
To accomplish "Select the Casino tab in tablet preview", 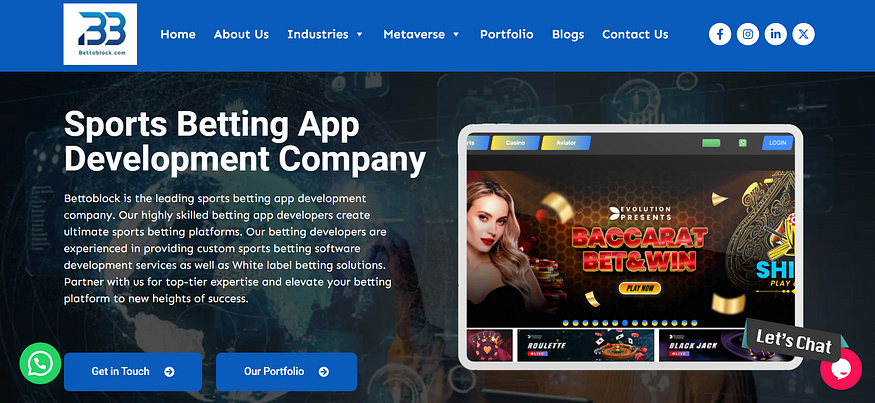I will tap(516, 143).
